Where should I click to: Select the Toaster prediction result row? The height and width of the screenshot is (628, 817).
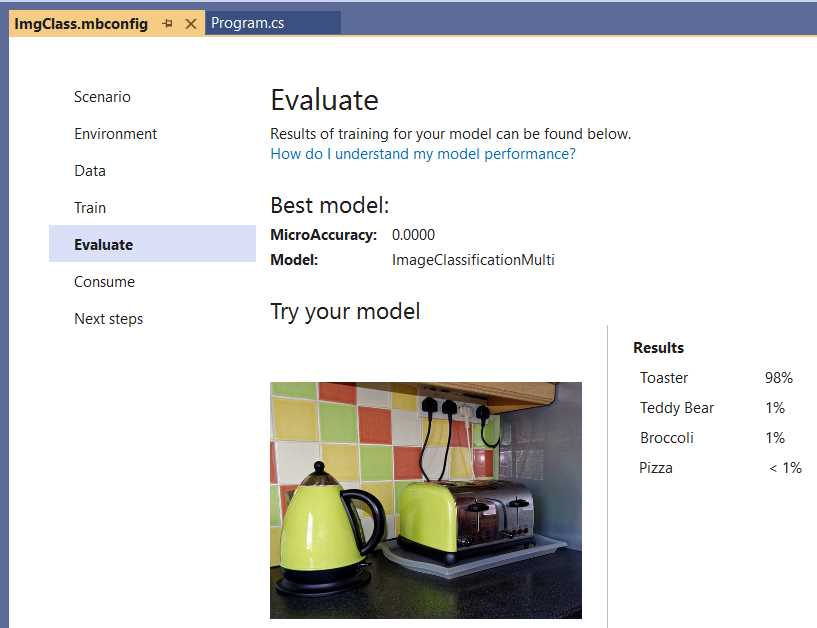pos(663,378)
